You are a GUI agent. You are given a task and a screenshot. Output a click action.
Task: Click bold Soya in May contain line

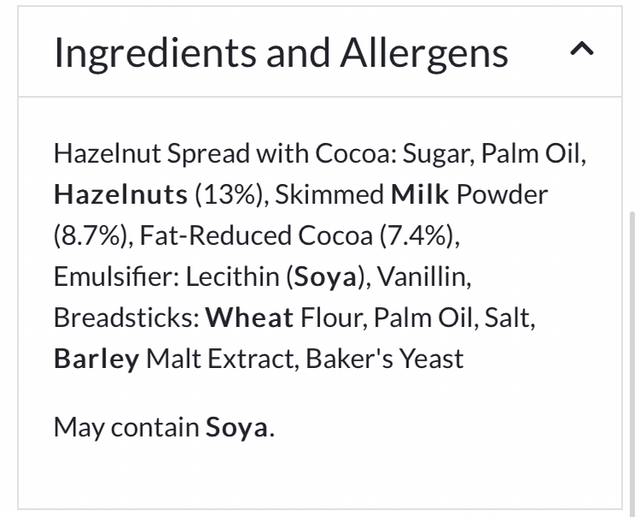(236, 427)
